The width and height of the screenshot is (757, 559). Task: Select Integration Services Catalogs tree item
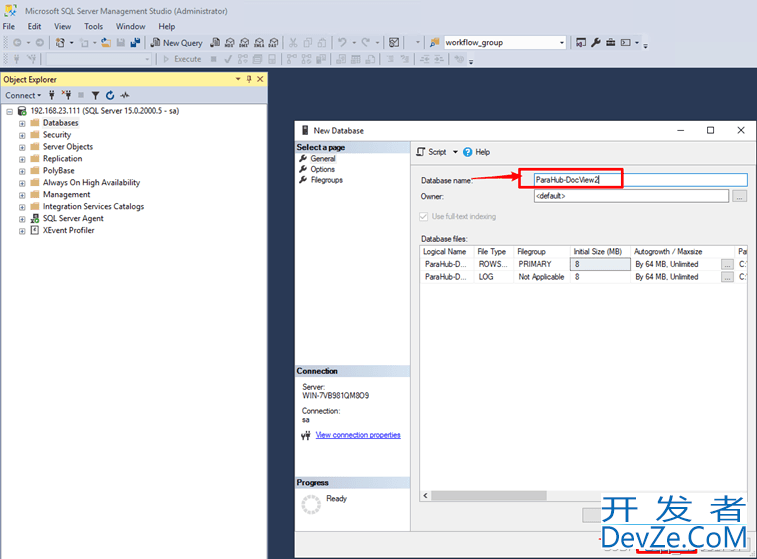(x=93, y=207)
